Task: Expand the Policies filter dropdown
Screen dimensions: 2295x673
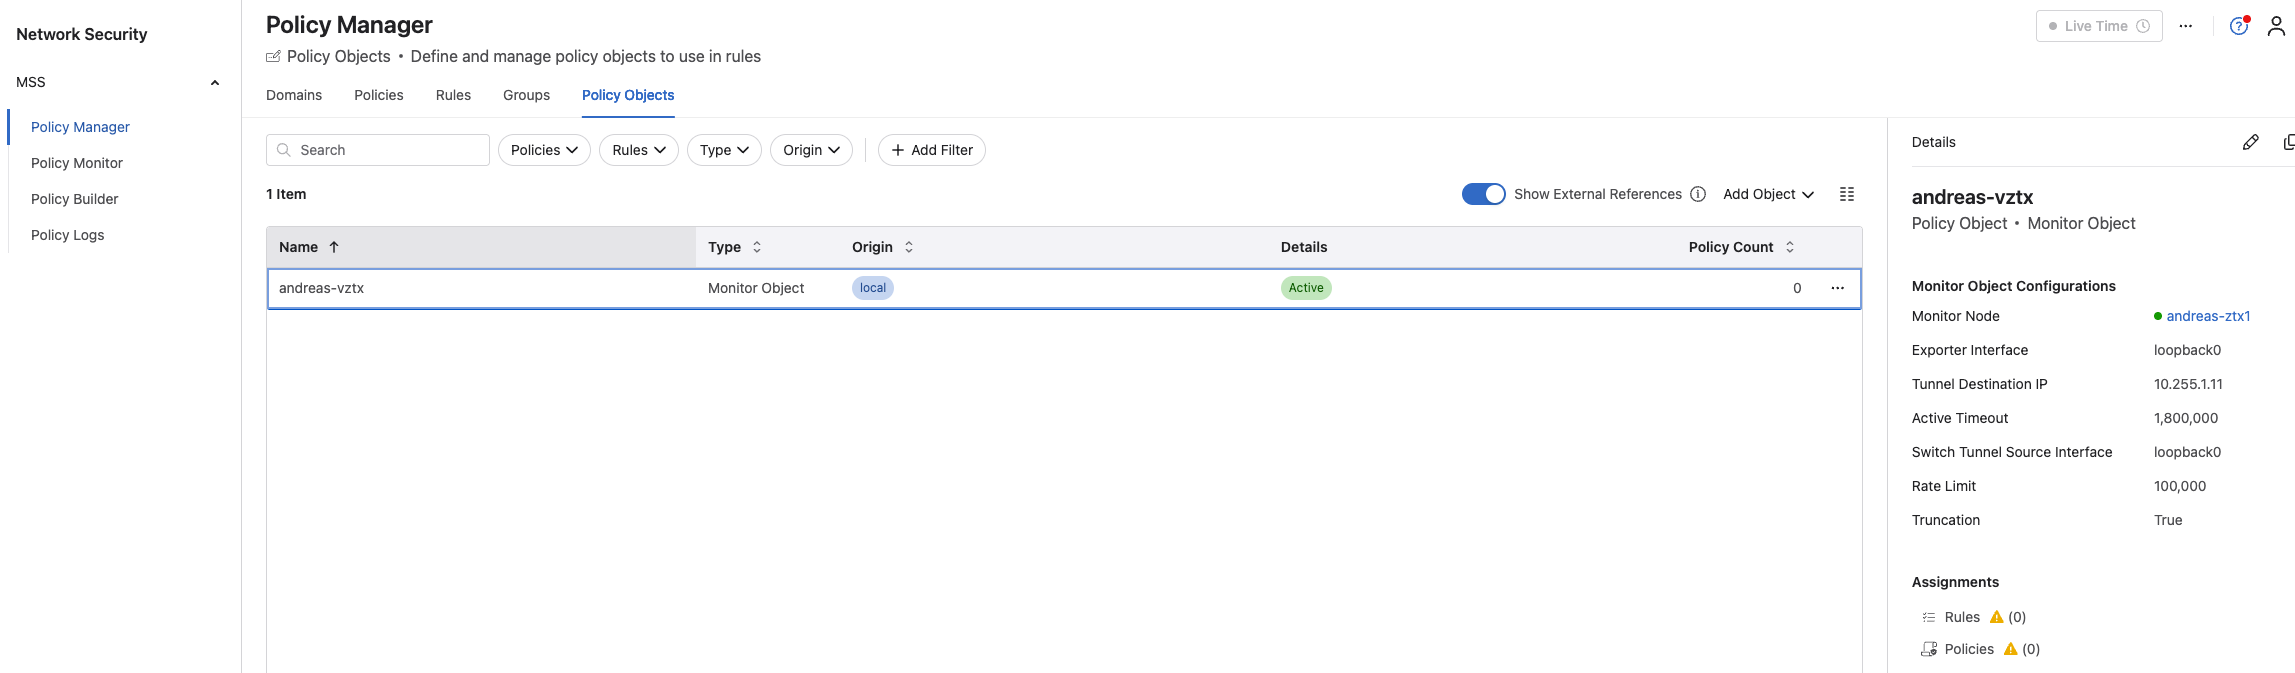Action: tap(544, 150)
